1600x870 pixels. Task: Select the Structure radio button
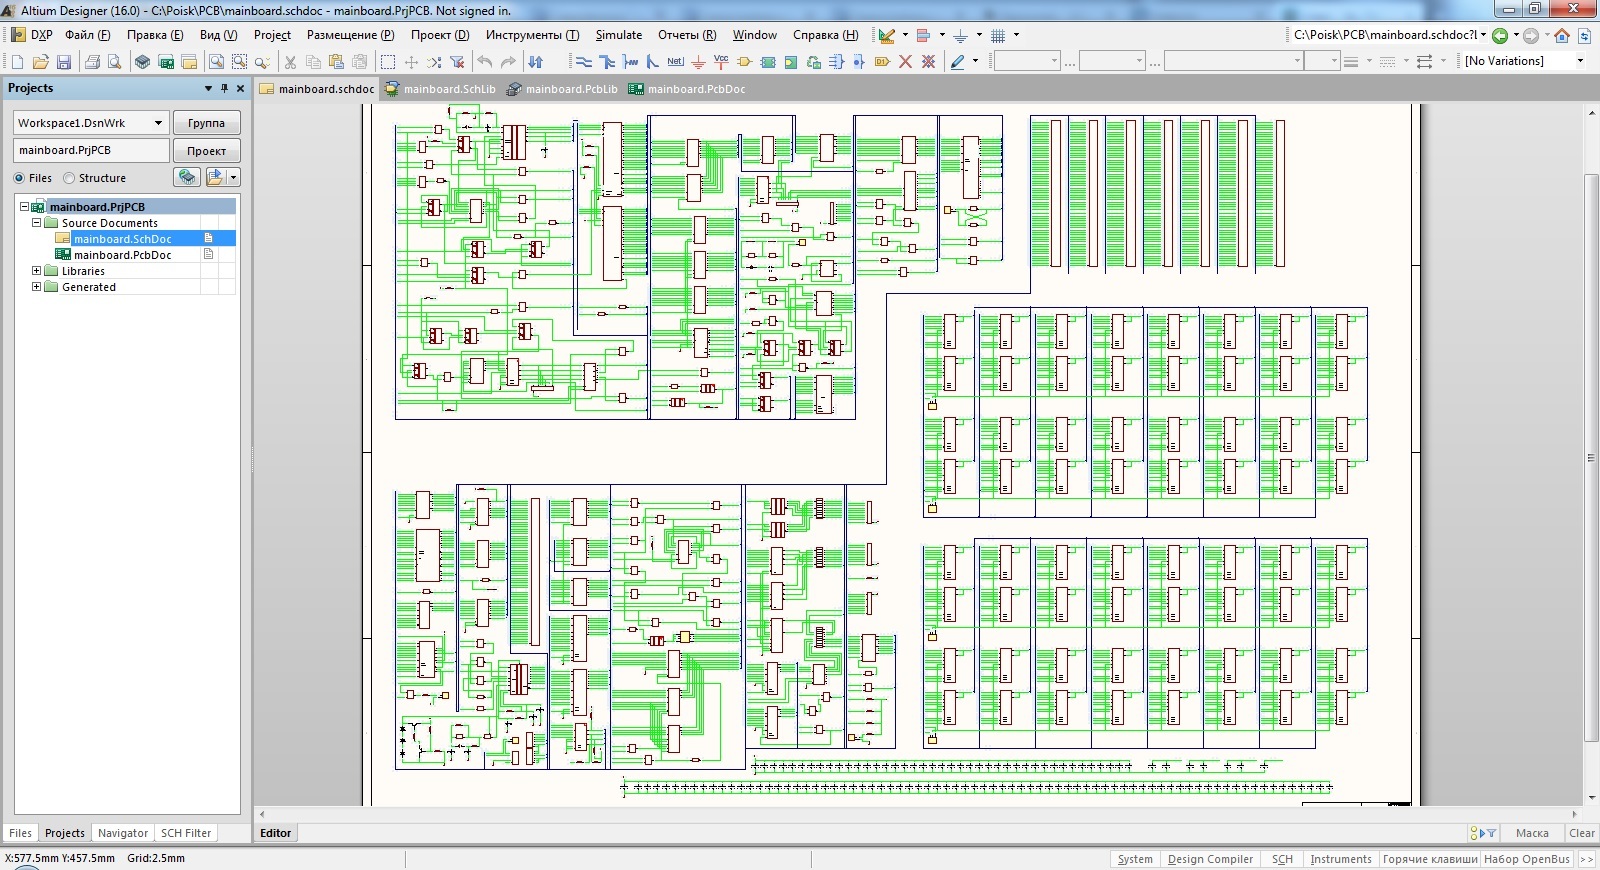[69, 178]
